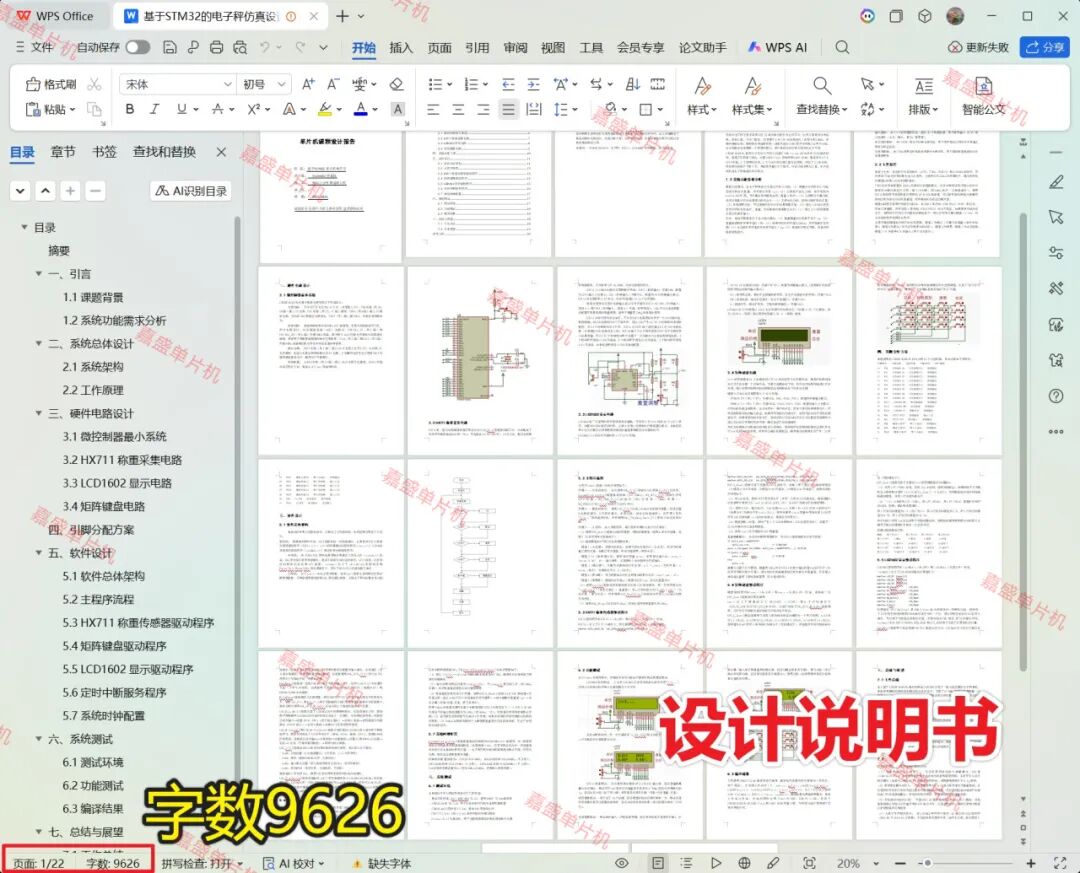Open the 拼写检查 status bar option

pyautogui.click(x=202, y=863)
